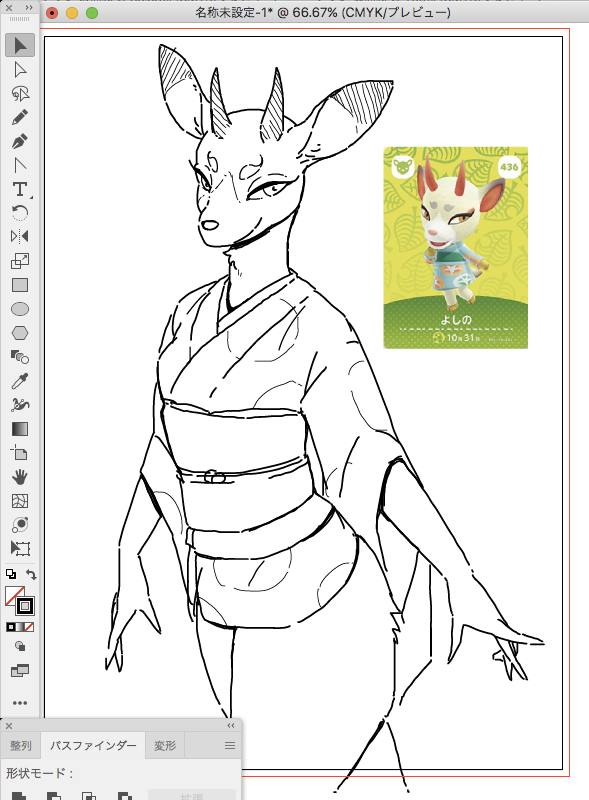Click the green zoom window button
This screenshot has width=589, height=800.
coord(92,13)
